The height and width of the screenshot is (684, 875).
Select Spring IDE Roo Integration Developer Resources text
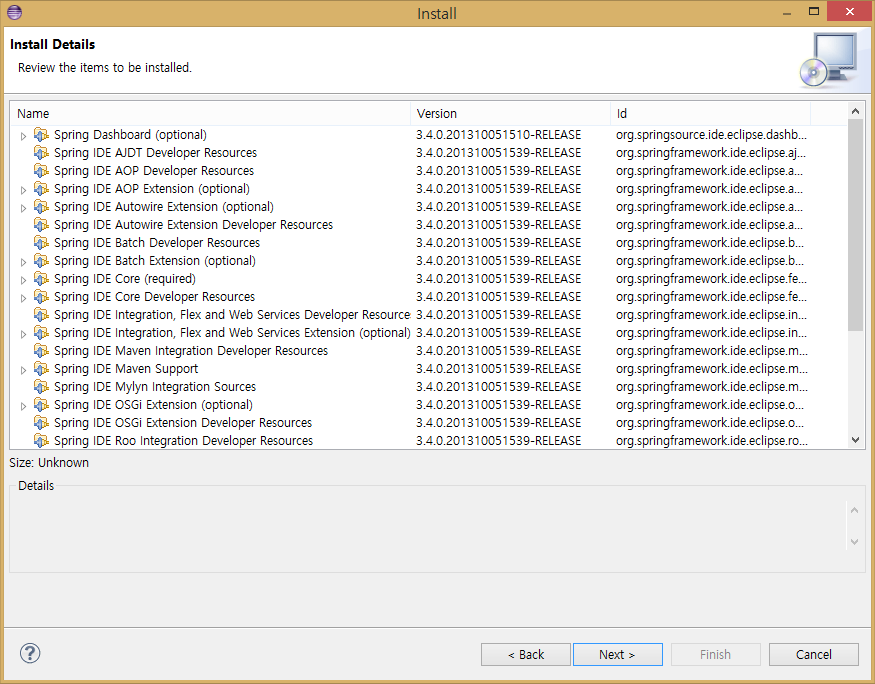(184, 440)
